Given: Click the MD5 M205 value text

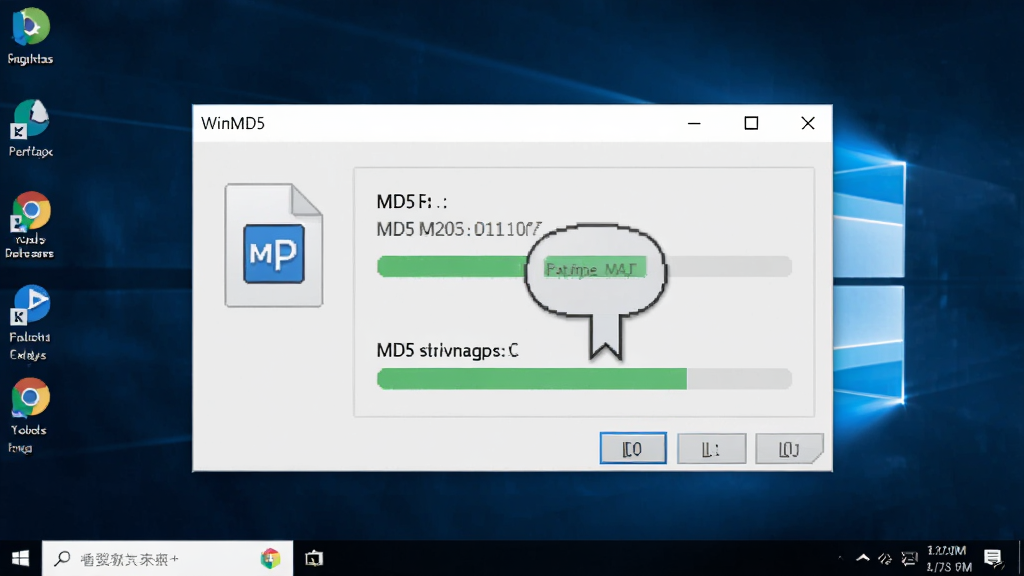Looking at the screenshot, I should [x=458, y=229].
